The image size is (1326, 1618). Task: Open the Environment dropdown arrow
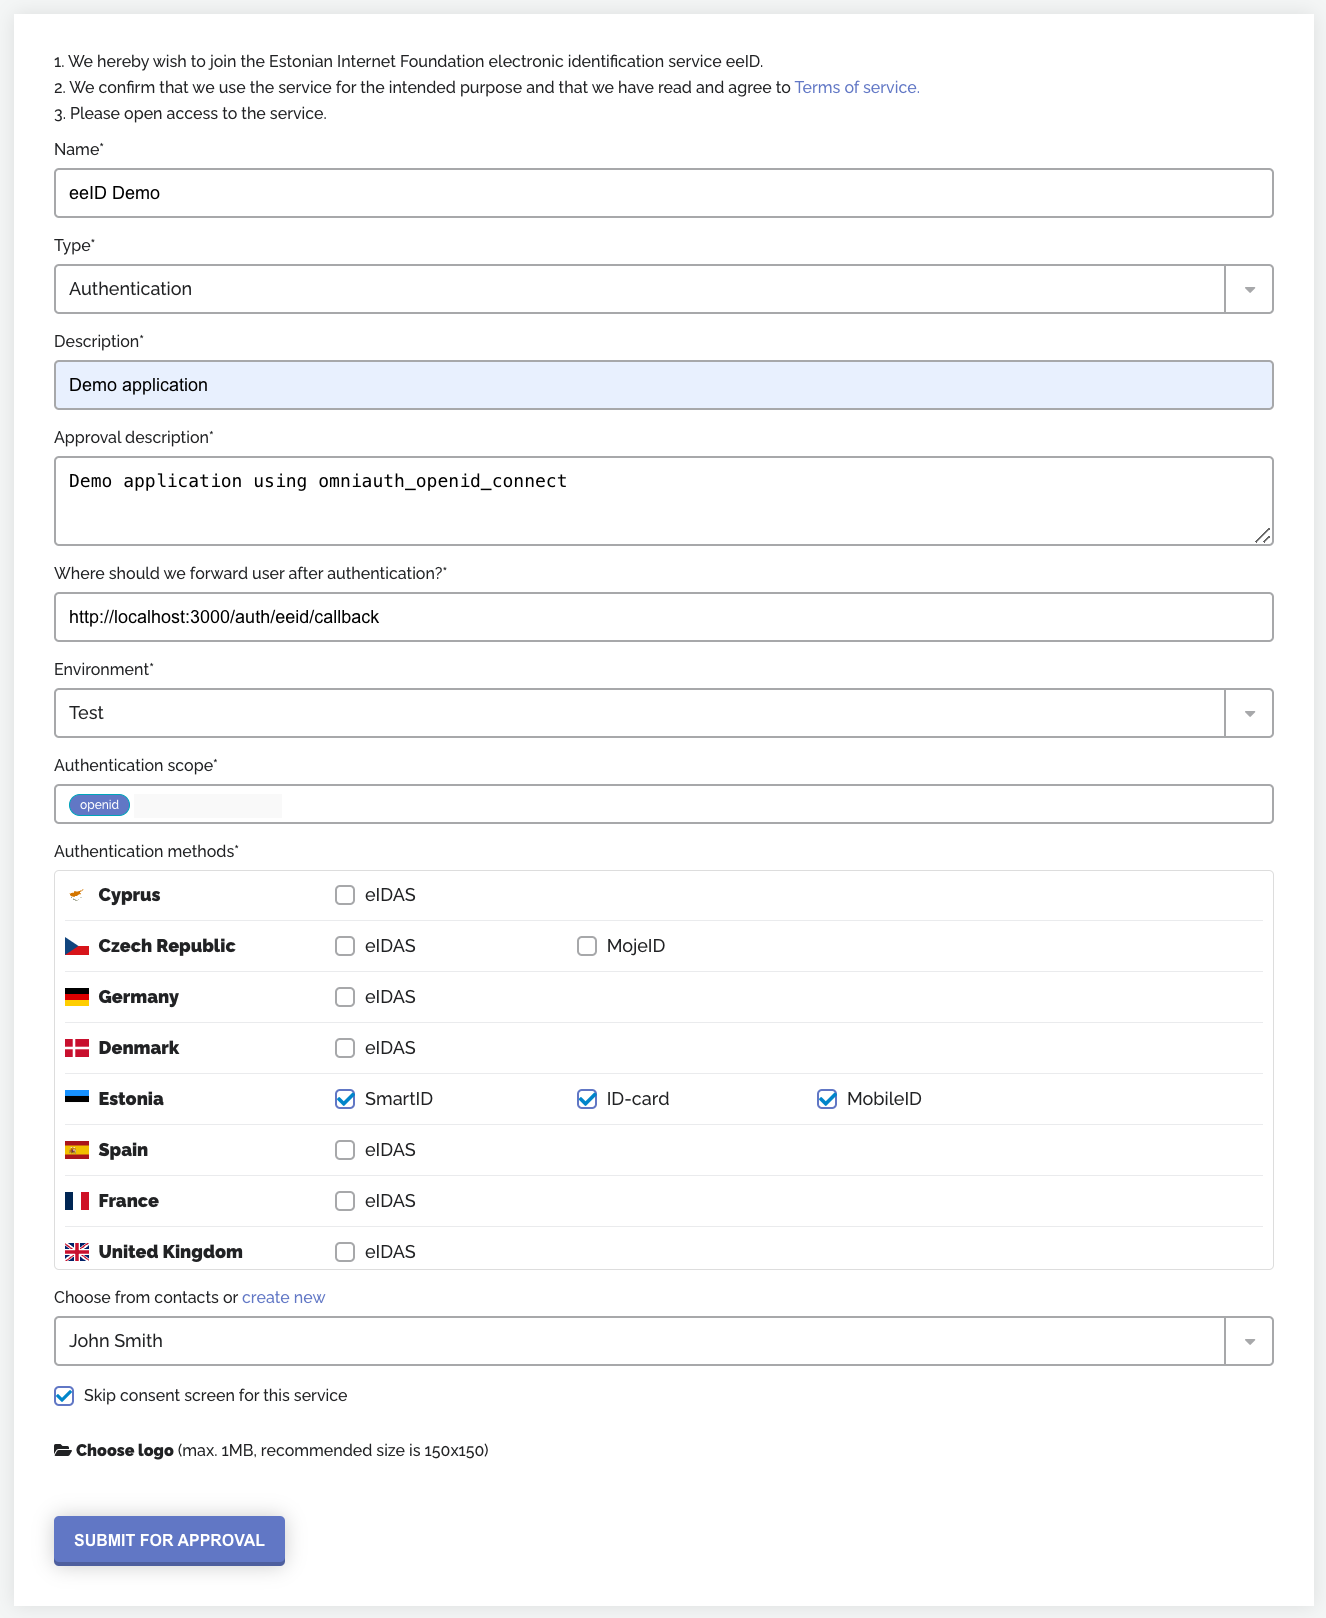tap(1249, 713)
